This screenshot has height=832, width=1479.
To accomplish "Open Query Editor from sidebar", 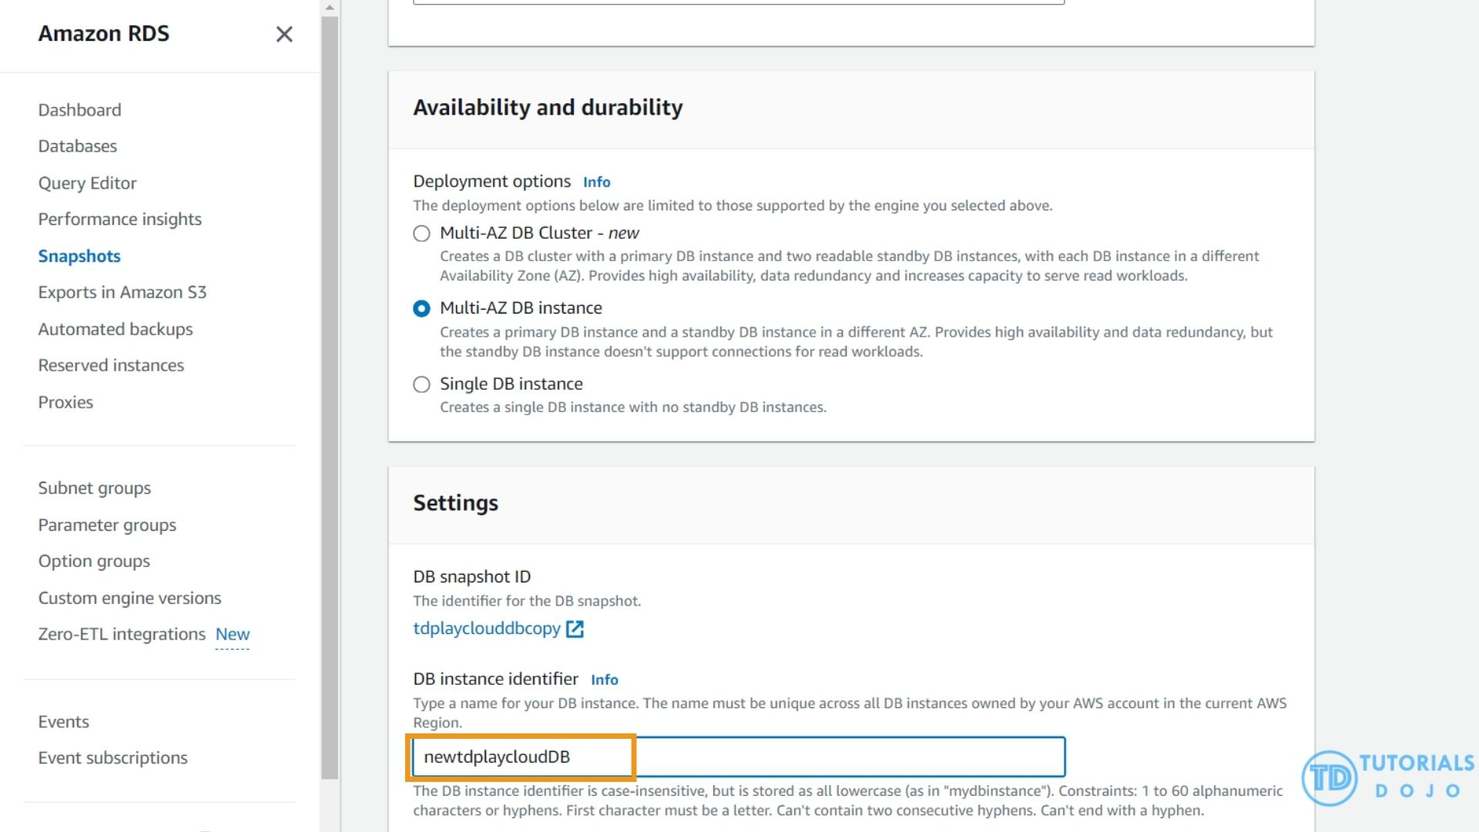I will coord(87,183).
